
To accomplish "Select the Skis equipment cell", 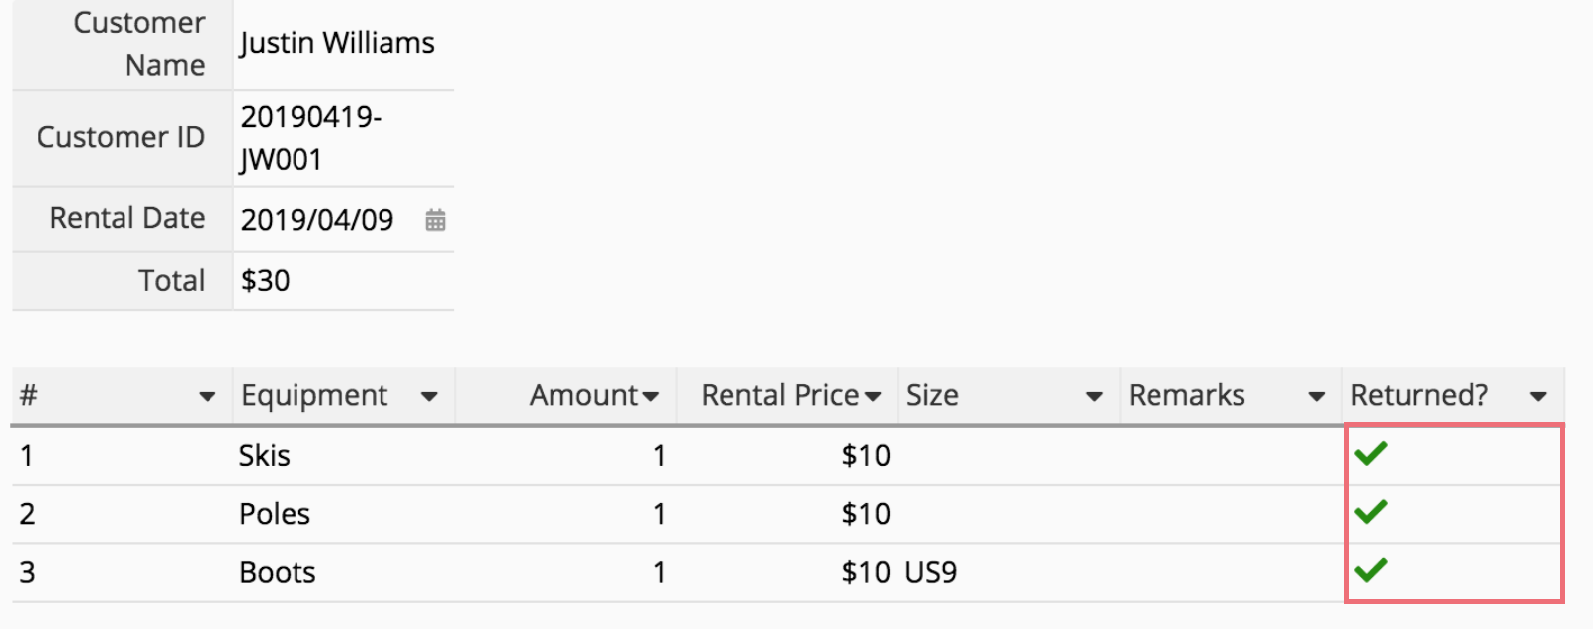I will 344,456.
